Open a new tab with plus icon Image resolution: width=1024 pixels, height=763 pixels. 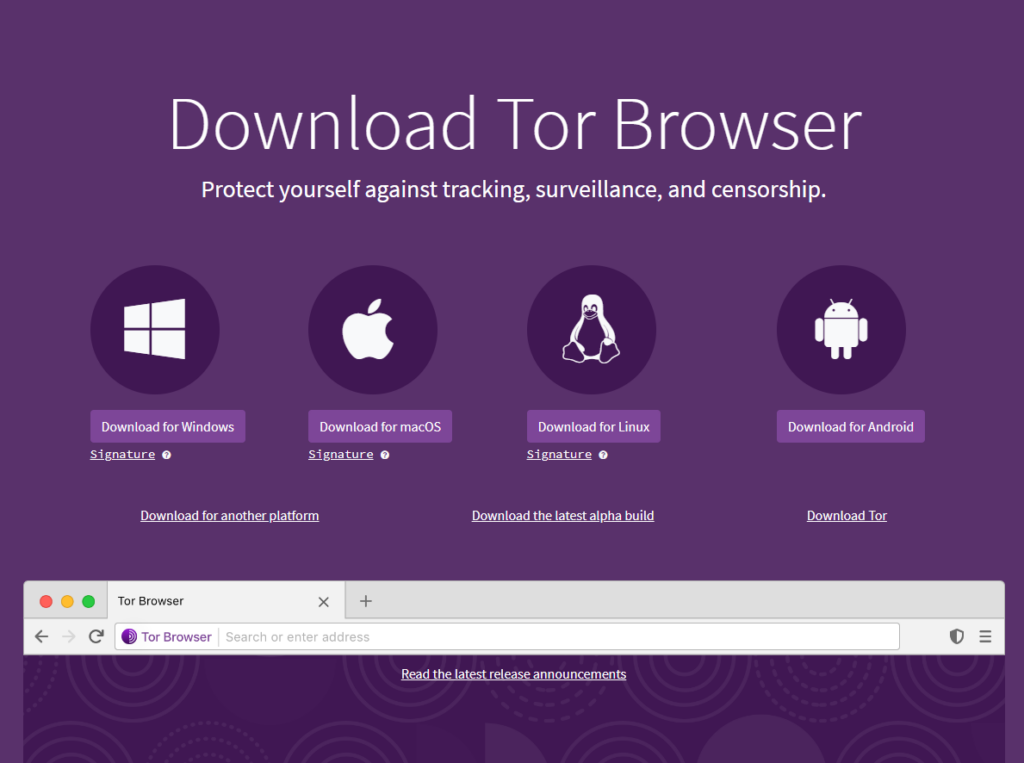coord(366,601)
